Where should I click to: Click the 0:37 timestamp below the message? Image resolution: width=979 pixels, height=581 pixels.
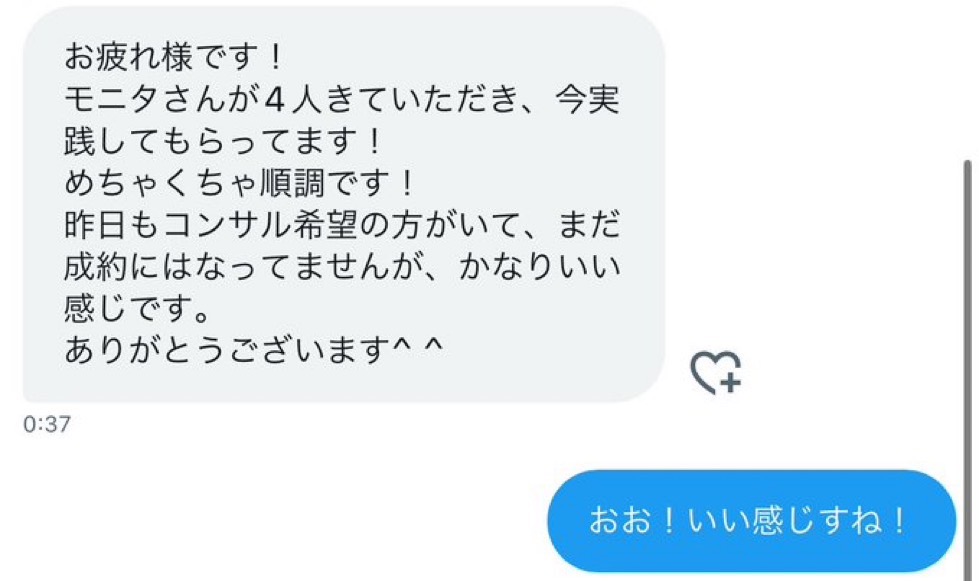coord(47,424)
